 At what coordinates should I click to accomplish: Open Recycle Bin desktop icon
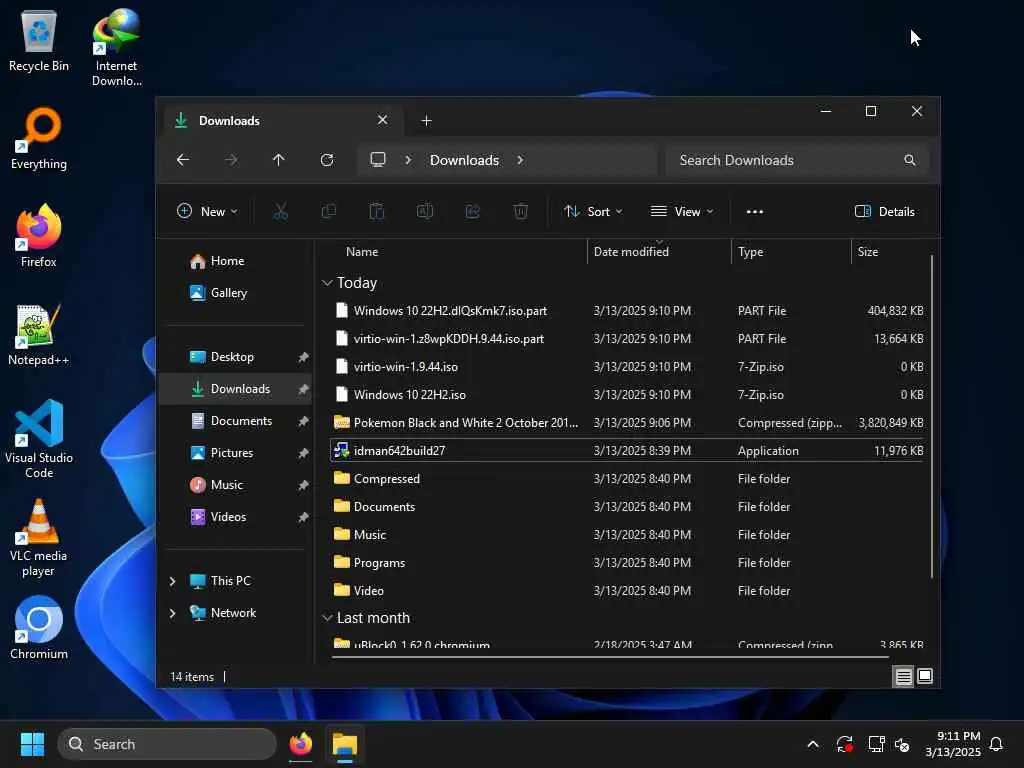click(x=39, y=42)
